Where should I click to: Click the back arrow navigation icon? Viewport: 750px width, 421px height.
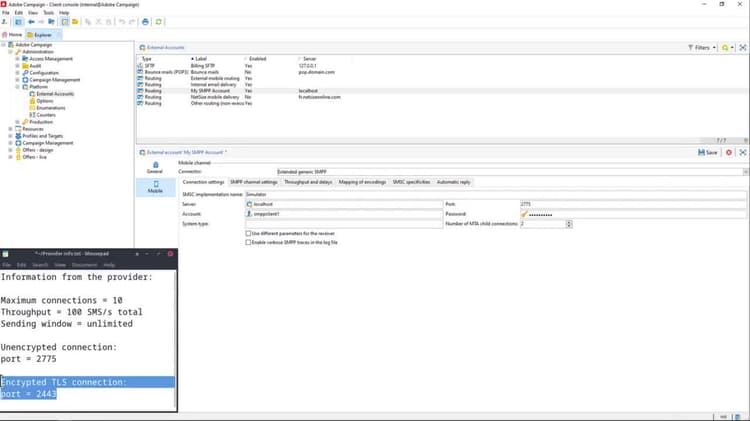tap(31, 22)
